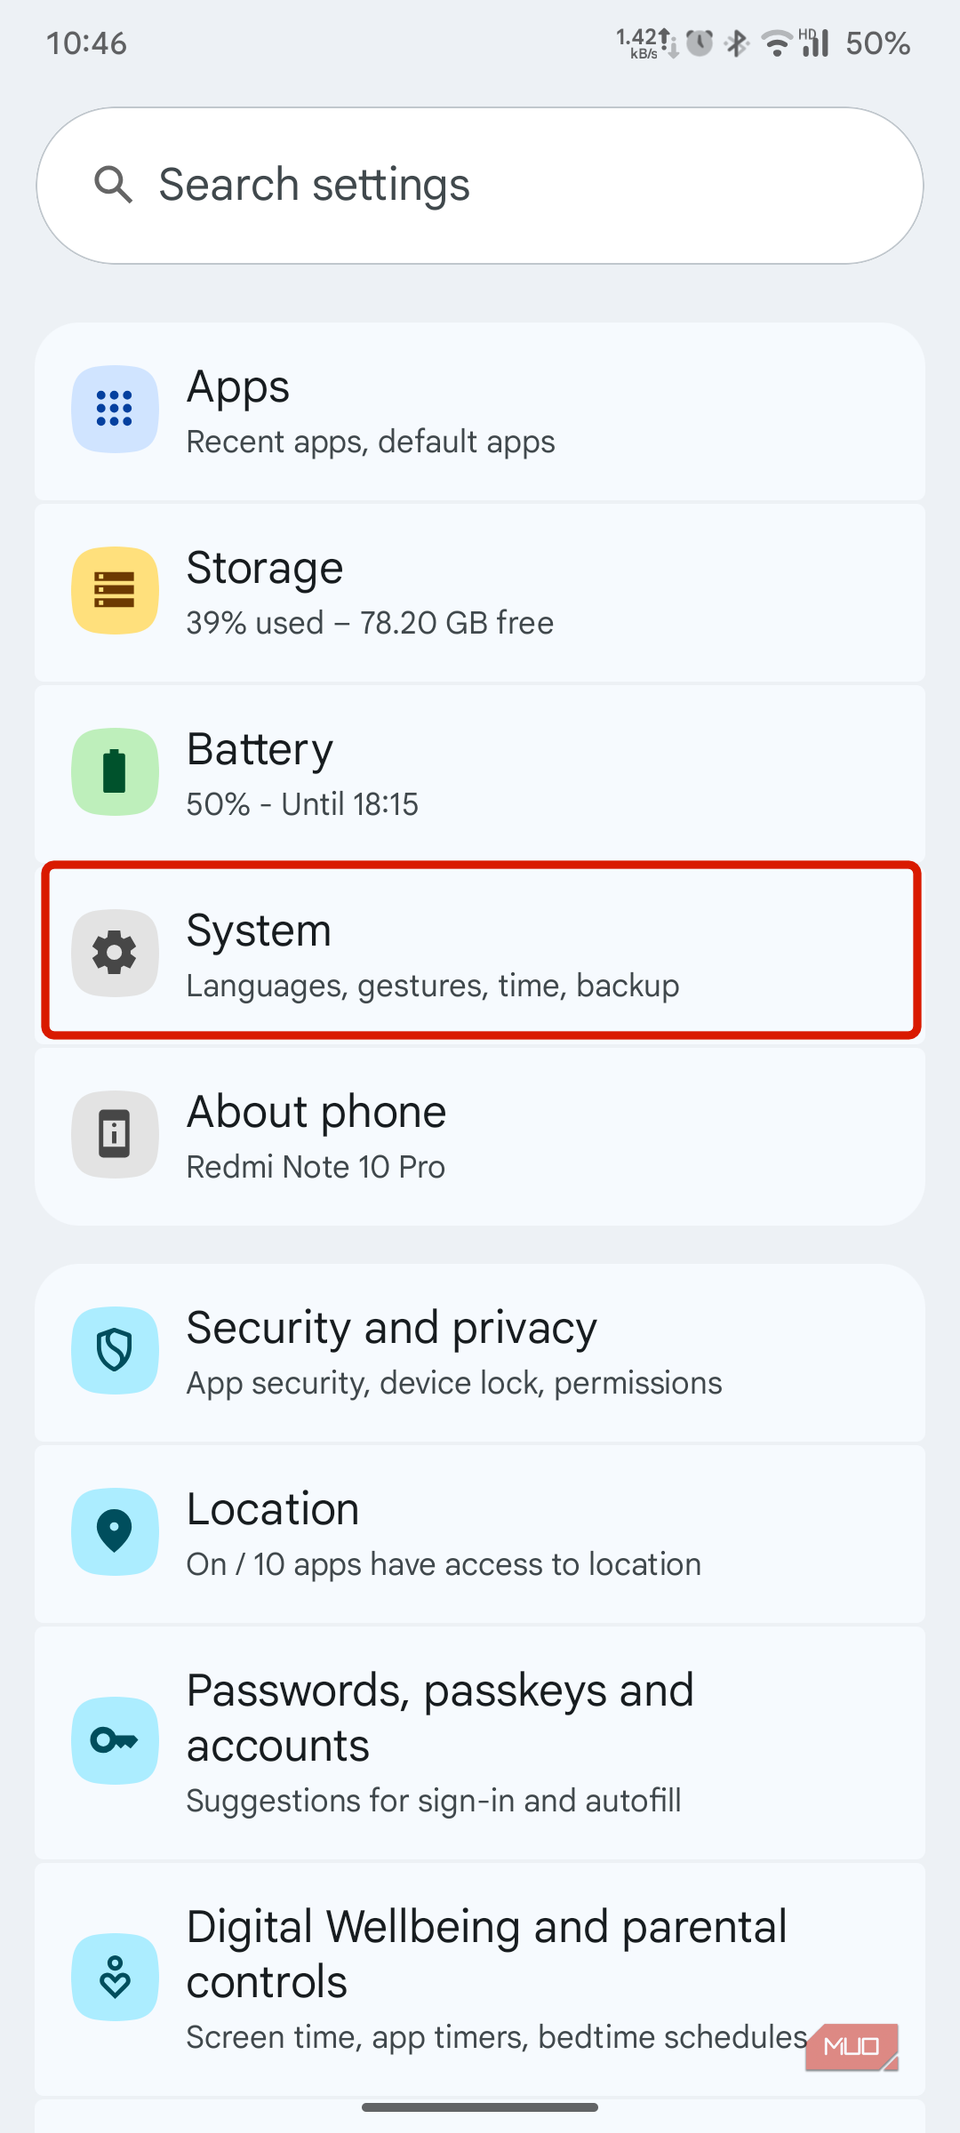Image resolution: width=960 pixels, height=2133 pixels.
Task: Tap the Apps grid icon
Action: (115, 409)
